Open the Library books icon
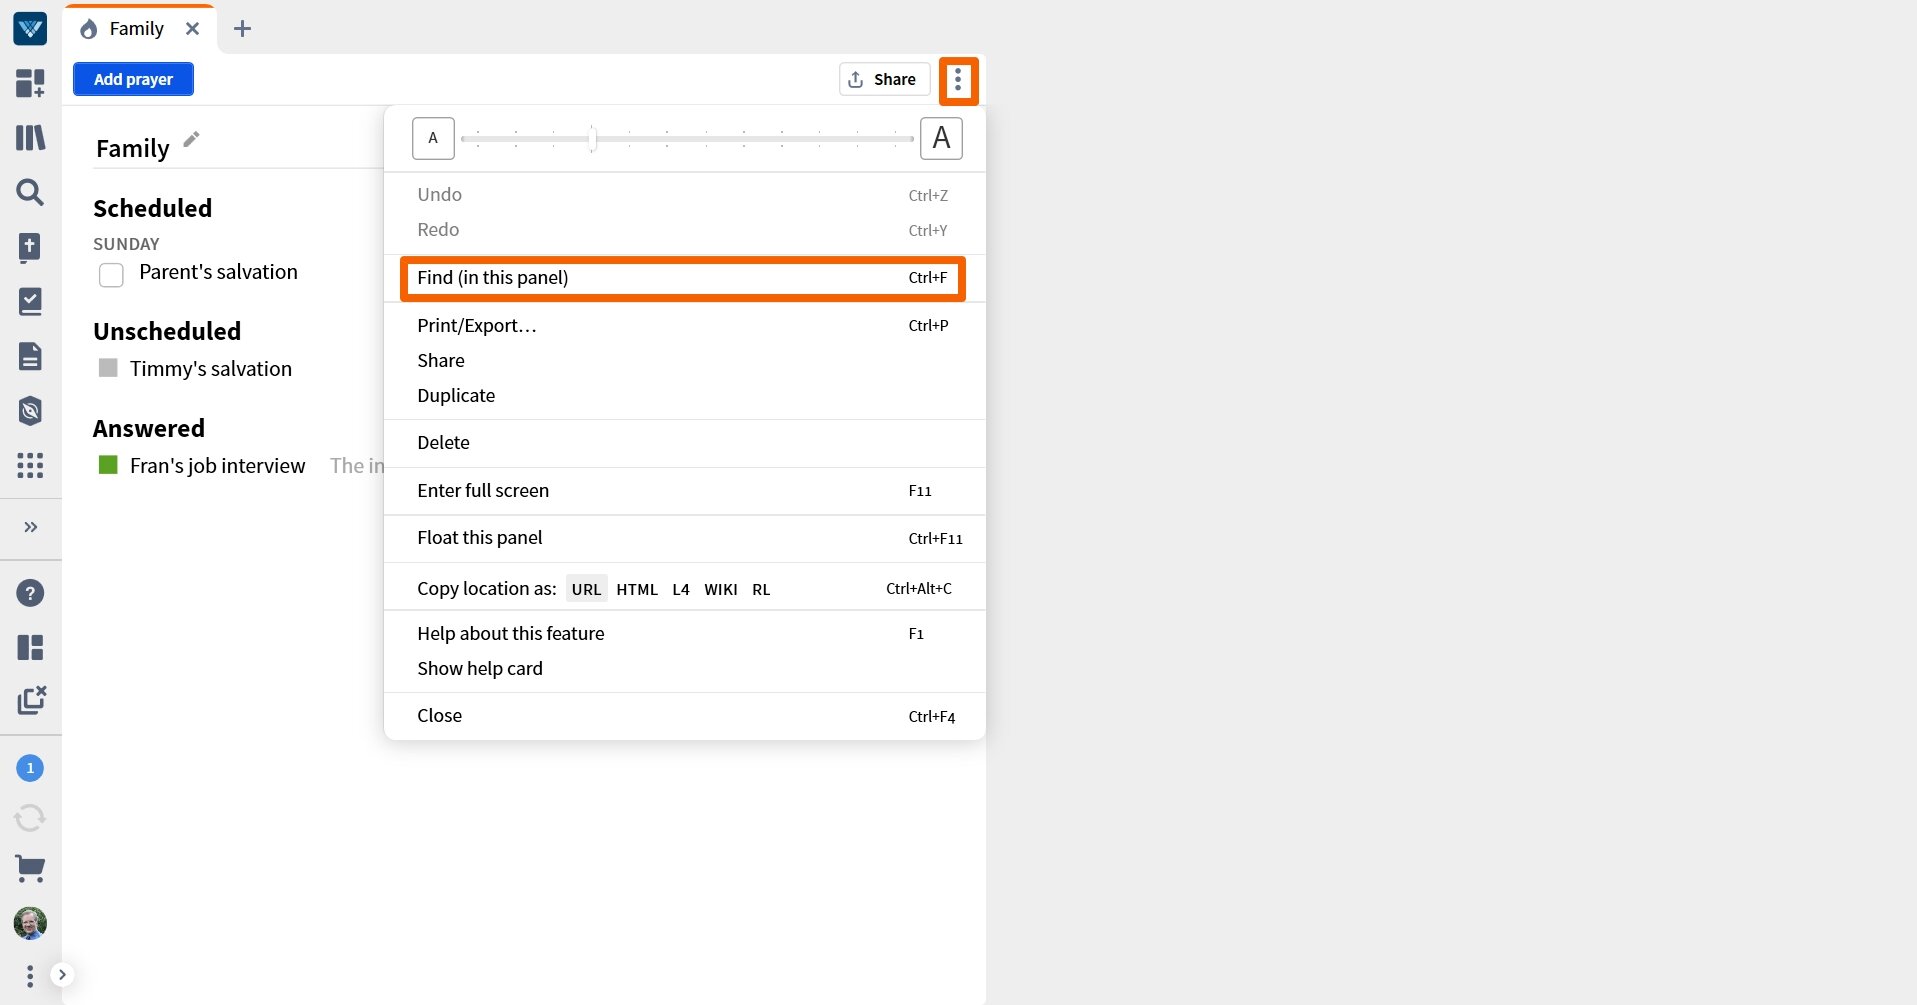The height and width of the screenshot is (1005, 1917). [30, 137]
